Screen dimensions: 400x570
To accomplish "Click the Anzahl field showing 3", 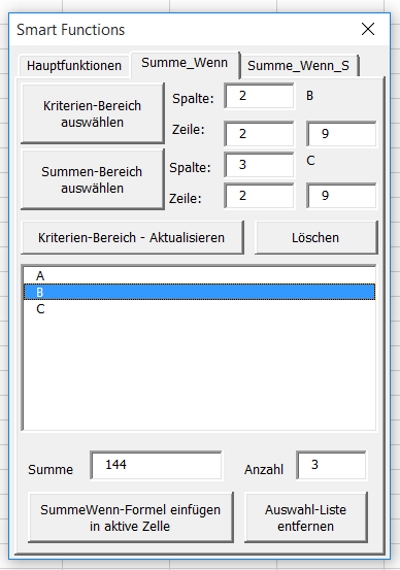I will click(331, 465).
